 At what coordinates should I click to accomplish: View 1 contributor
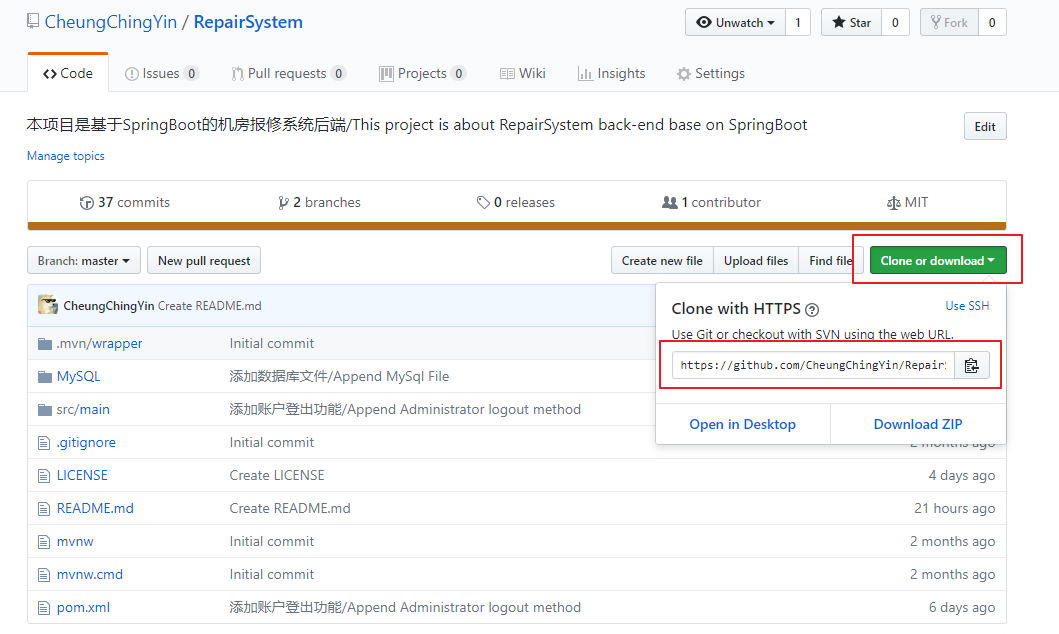pyautogui.click(x=711, y=203)
